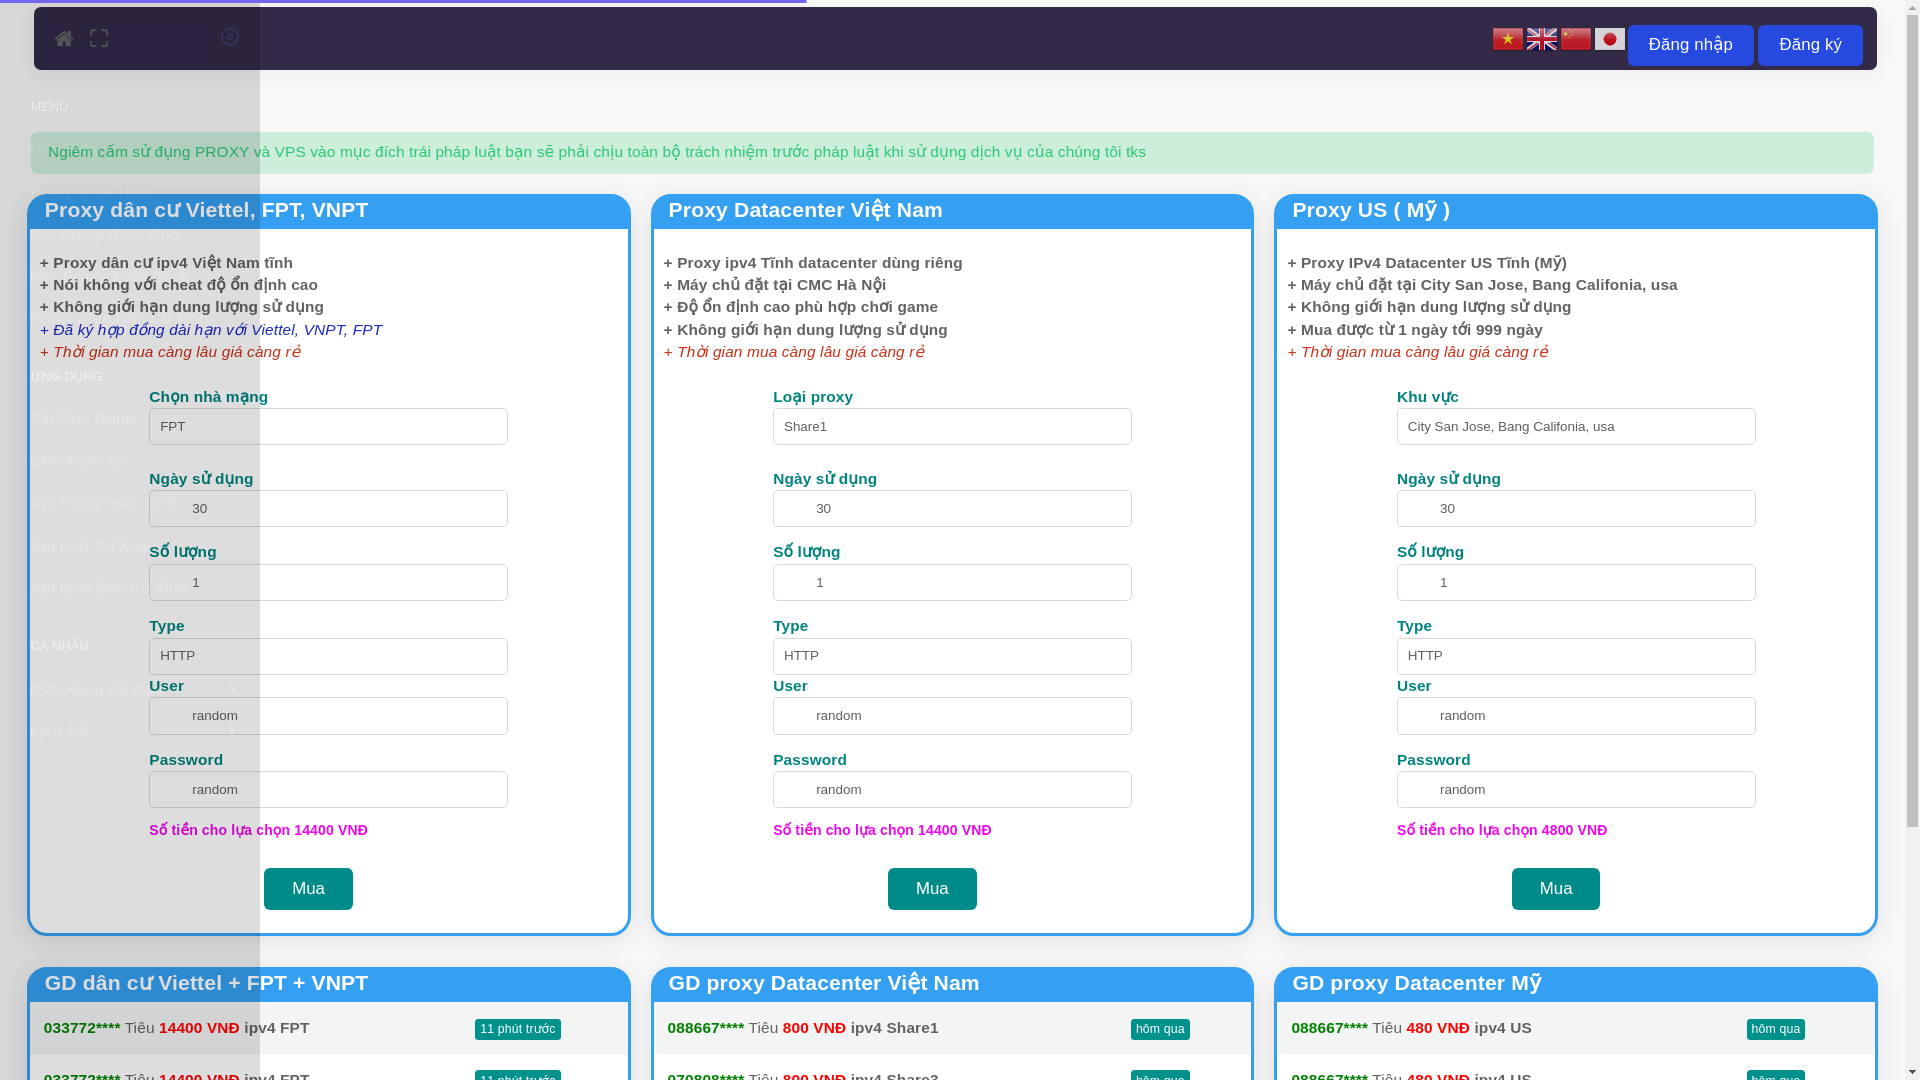Click text 'Máy chủ đặt tại CMC Hà Nội'
The image size is (1920, 1080).
point(775,285)
